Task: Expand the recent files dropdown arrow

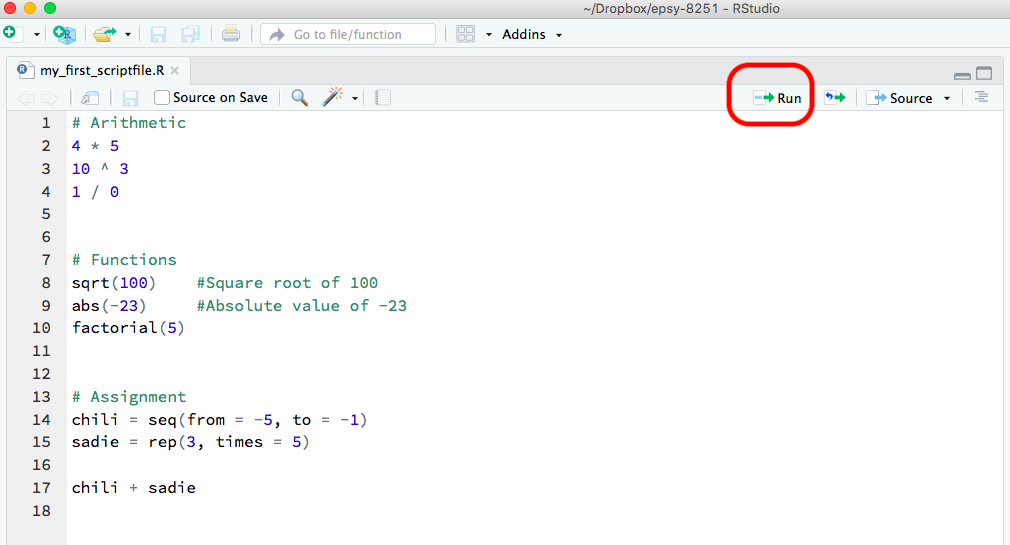Action: [128, 34]
